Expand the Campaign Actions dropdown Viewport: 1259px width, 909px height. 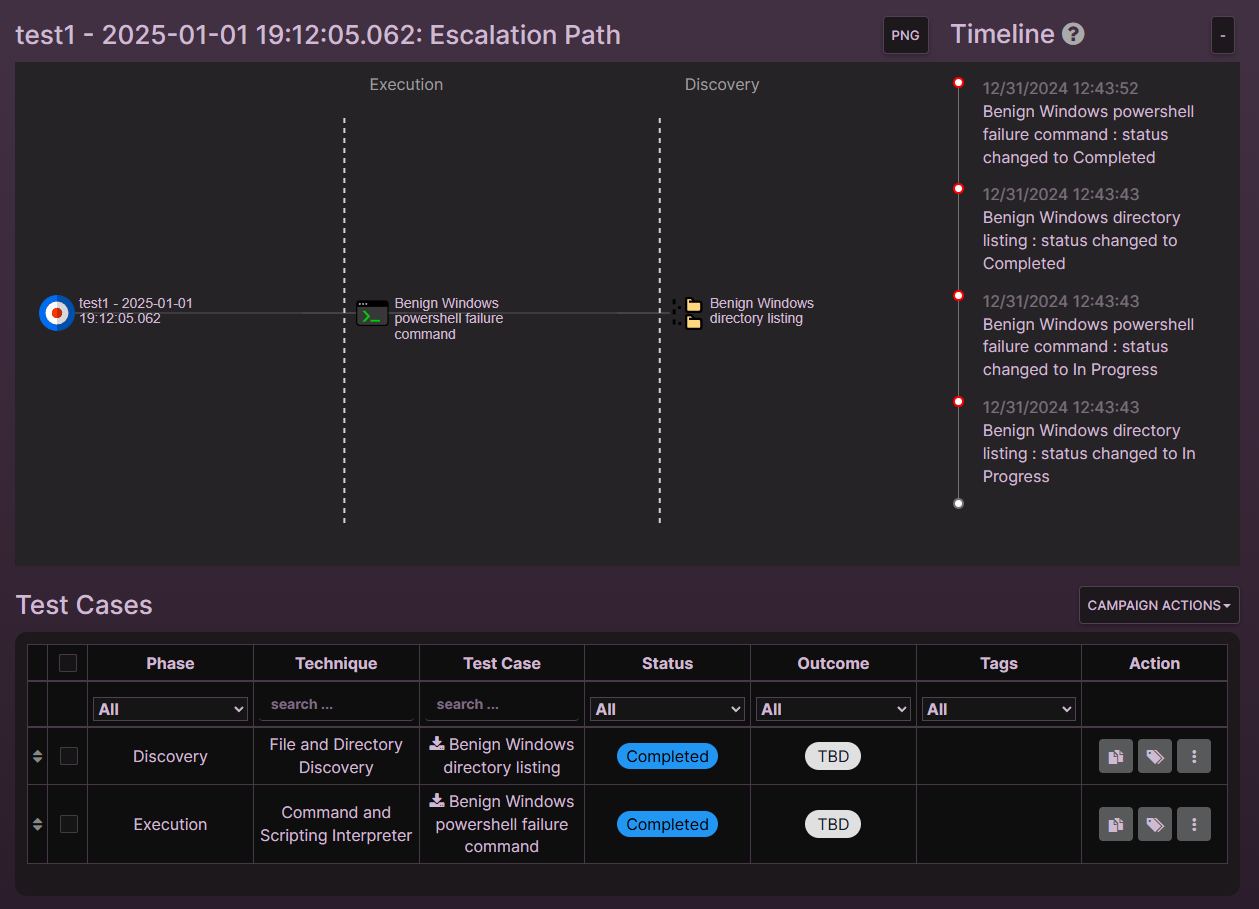pyautogui.click(x=1158, y=605)
